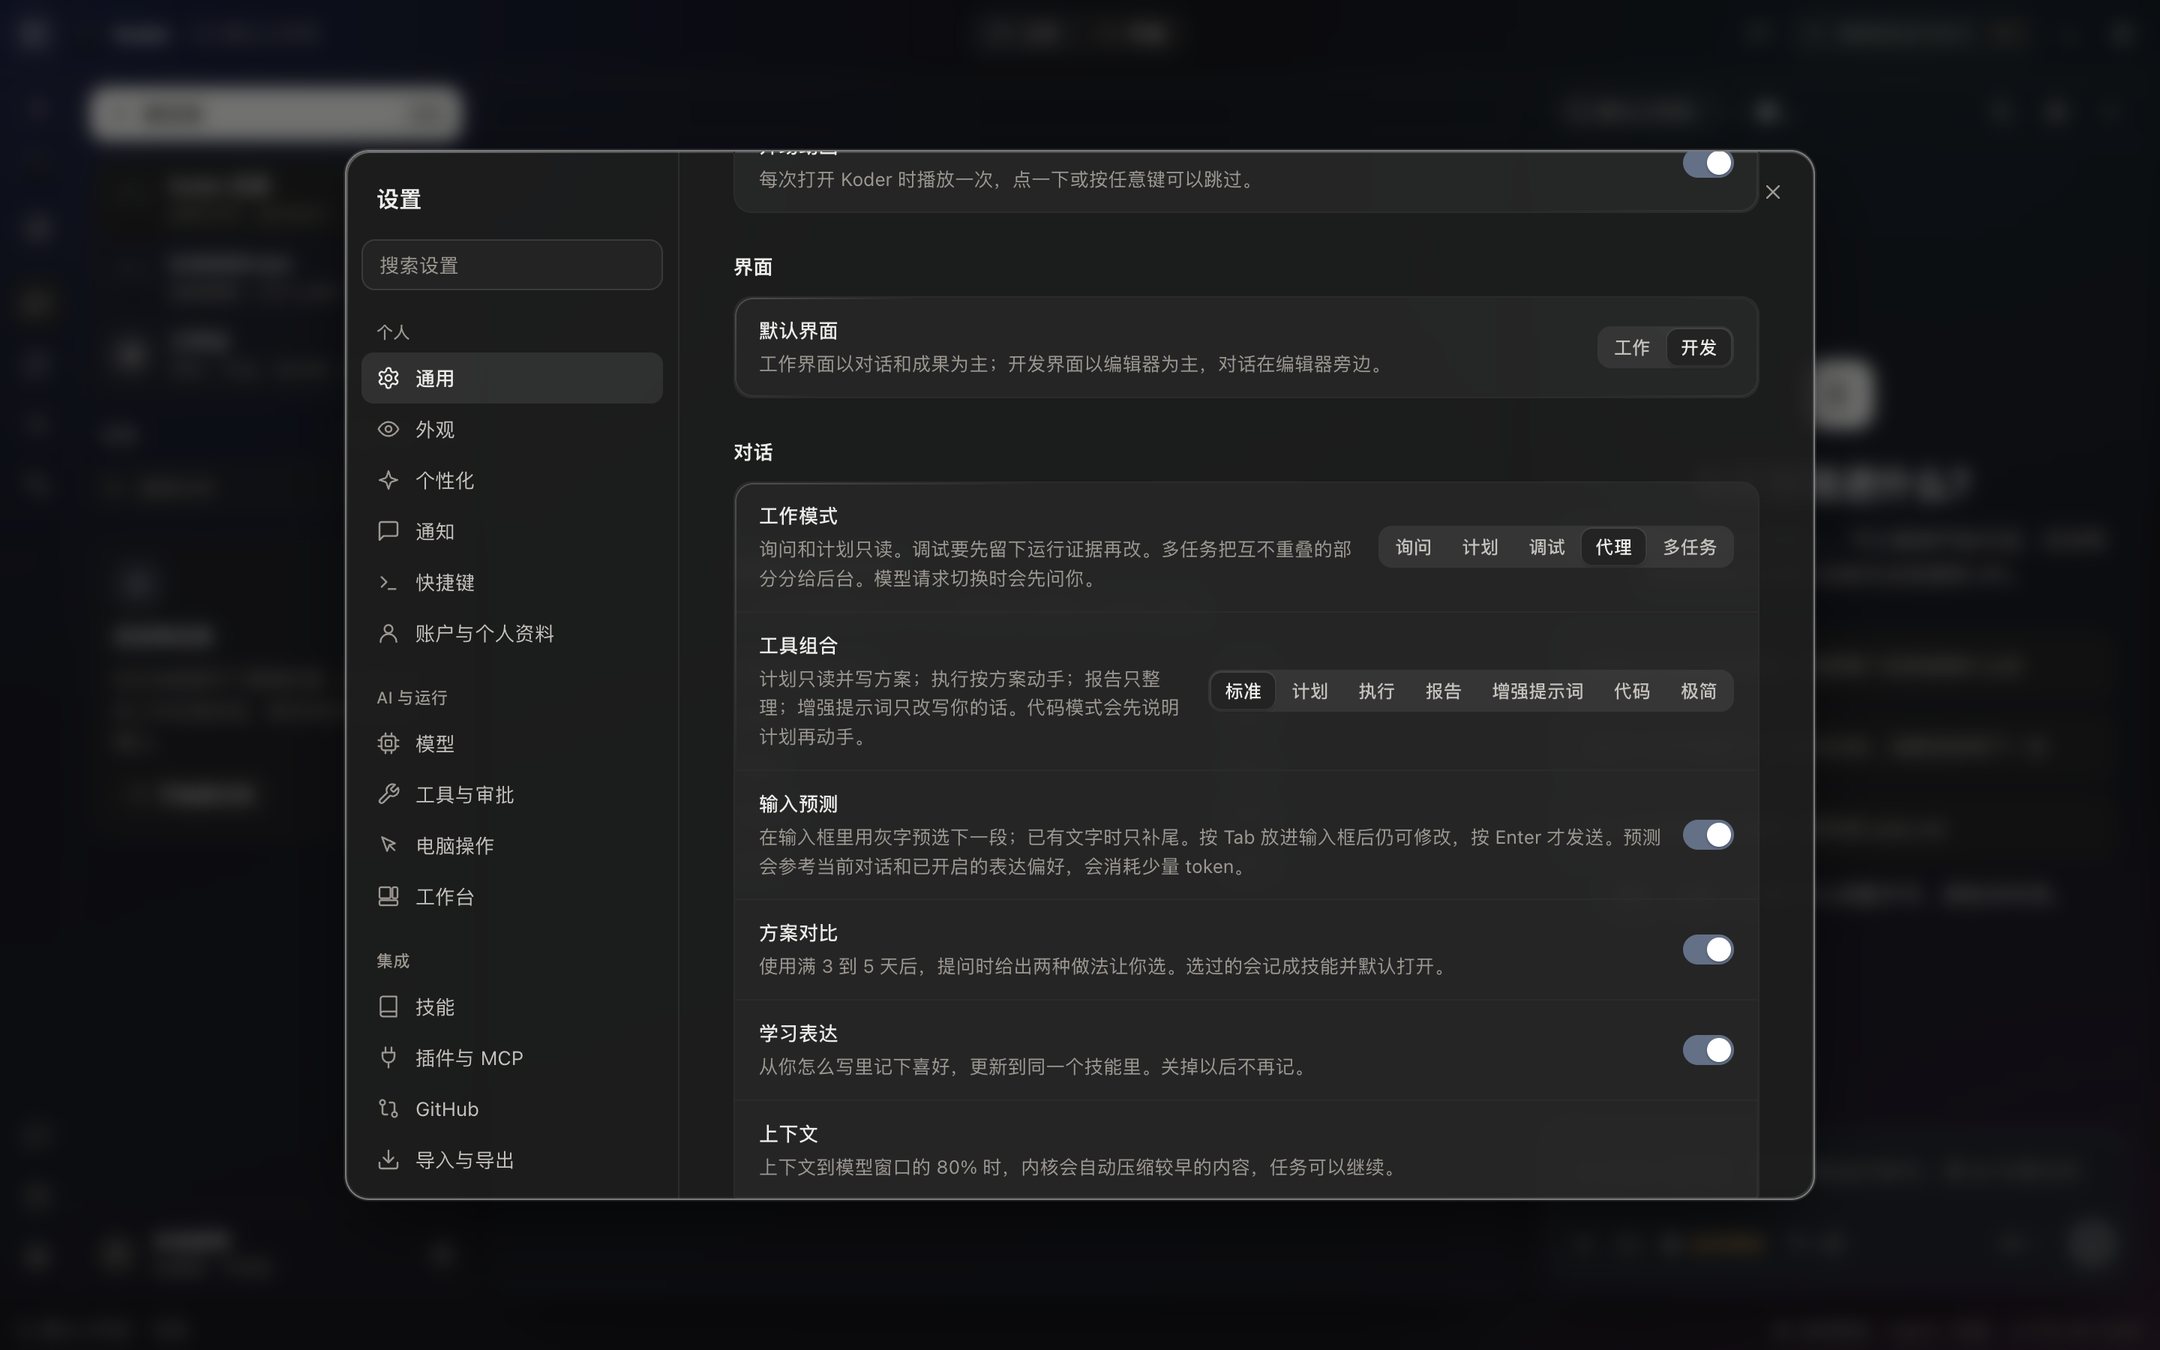Click the download icon beside 导入与导出
Viewport: 2160px width, 1350px height.
coord(388,1159)
